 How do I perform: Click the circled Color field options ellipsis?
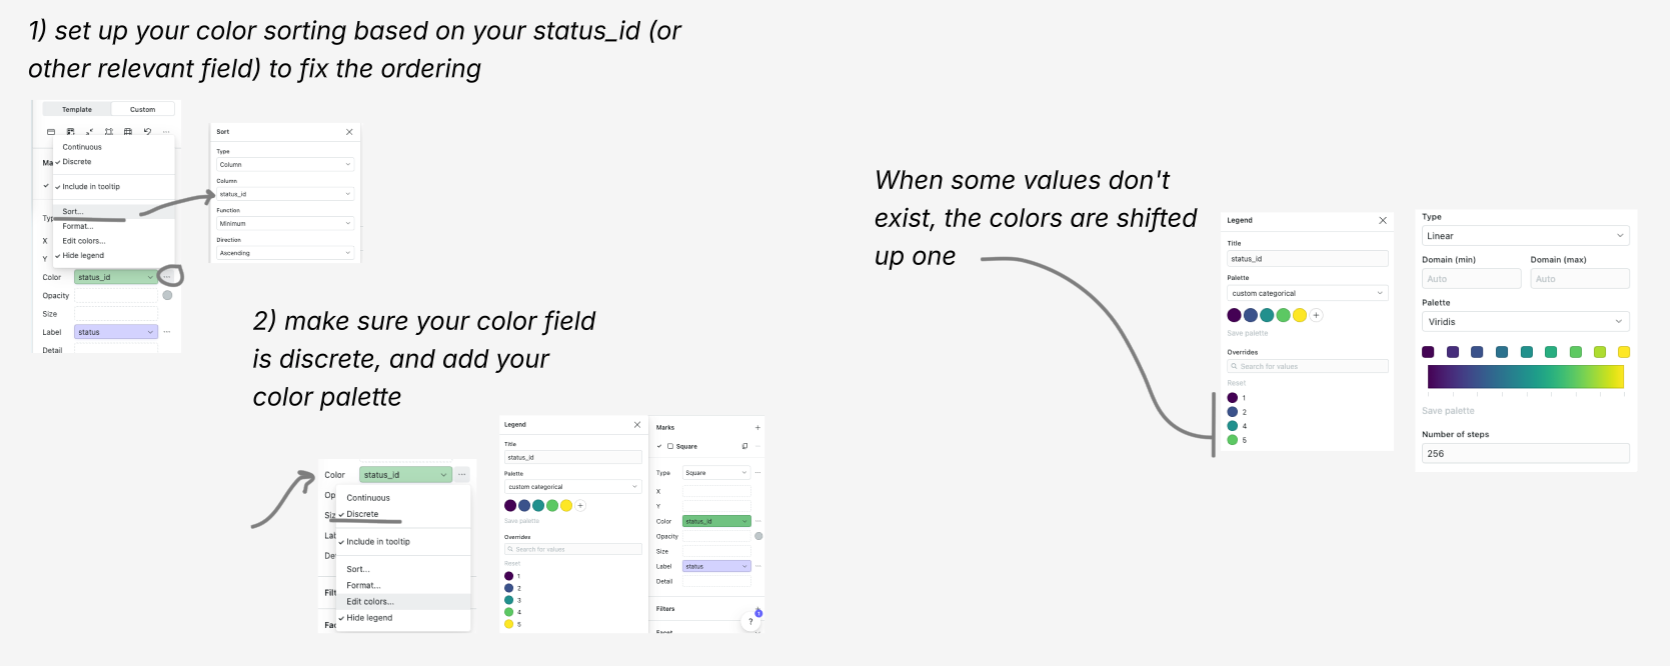(168, 277)
